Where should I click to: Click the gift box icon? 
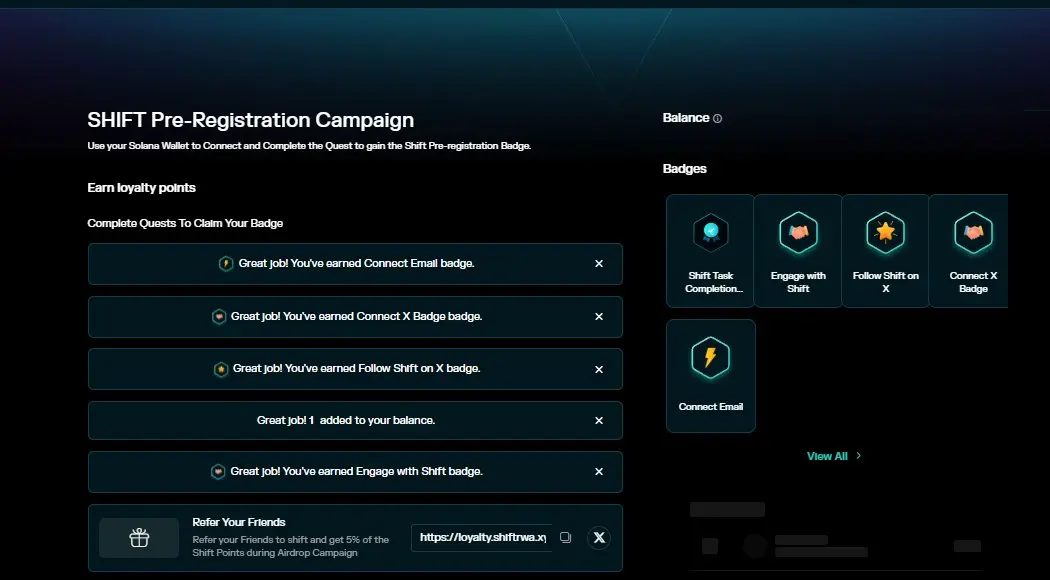[139, 538]
